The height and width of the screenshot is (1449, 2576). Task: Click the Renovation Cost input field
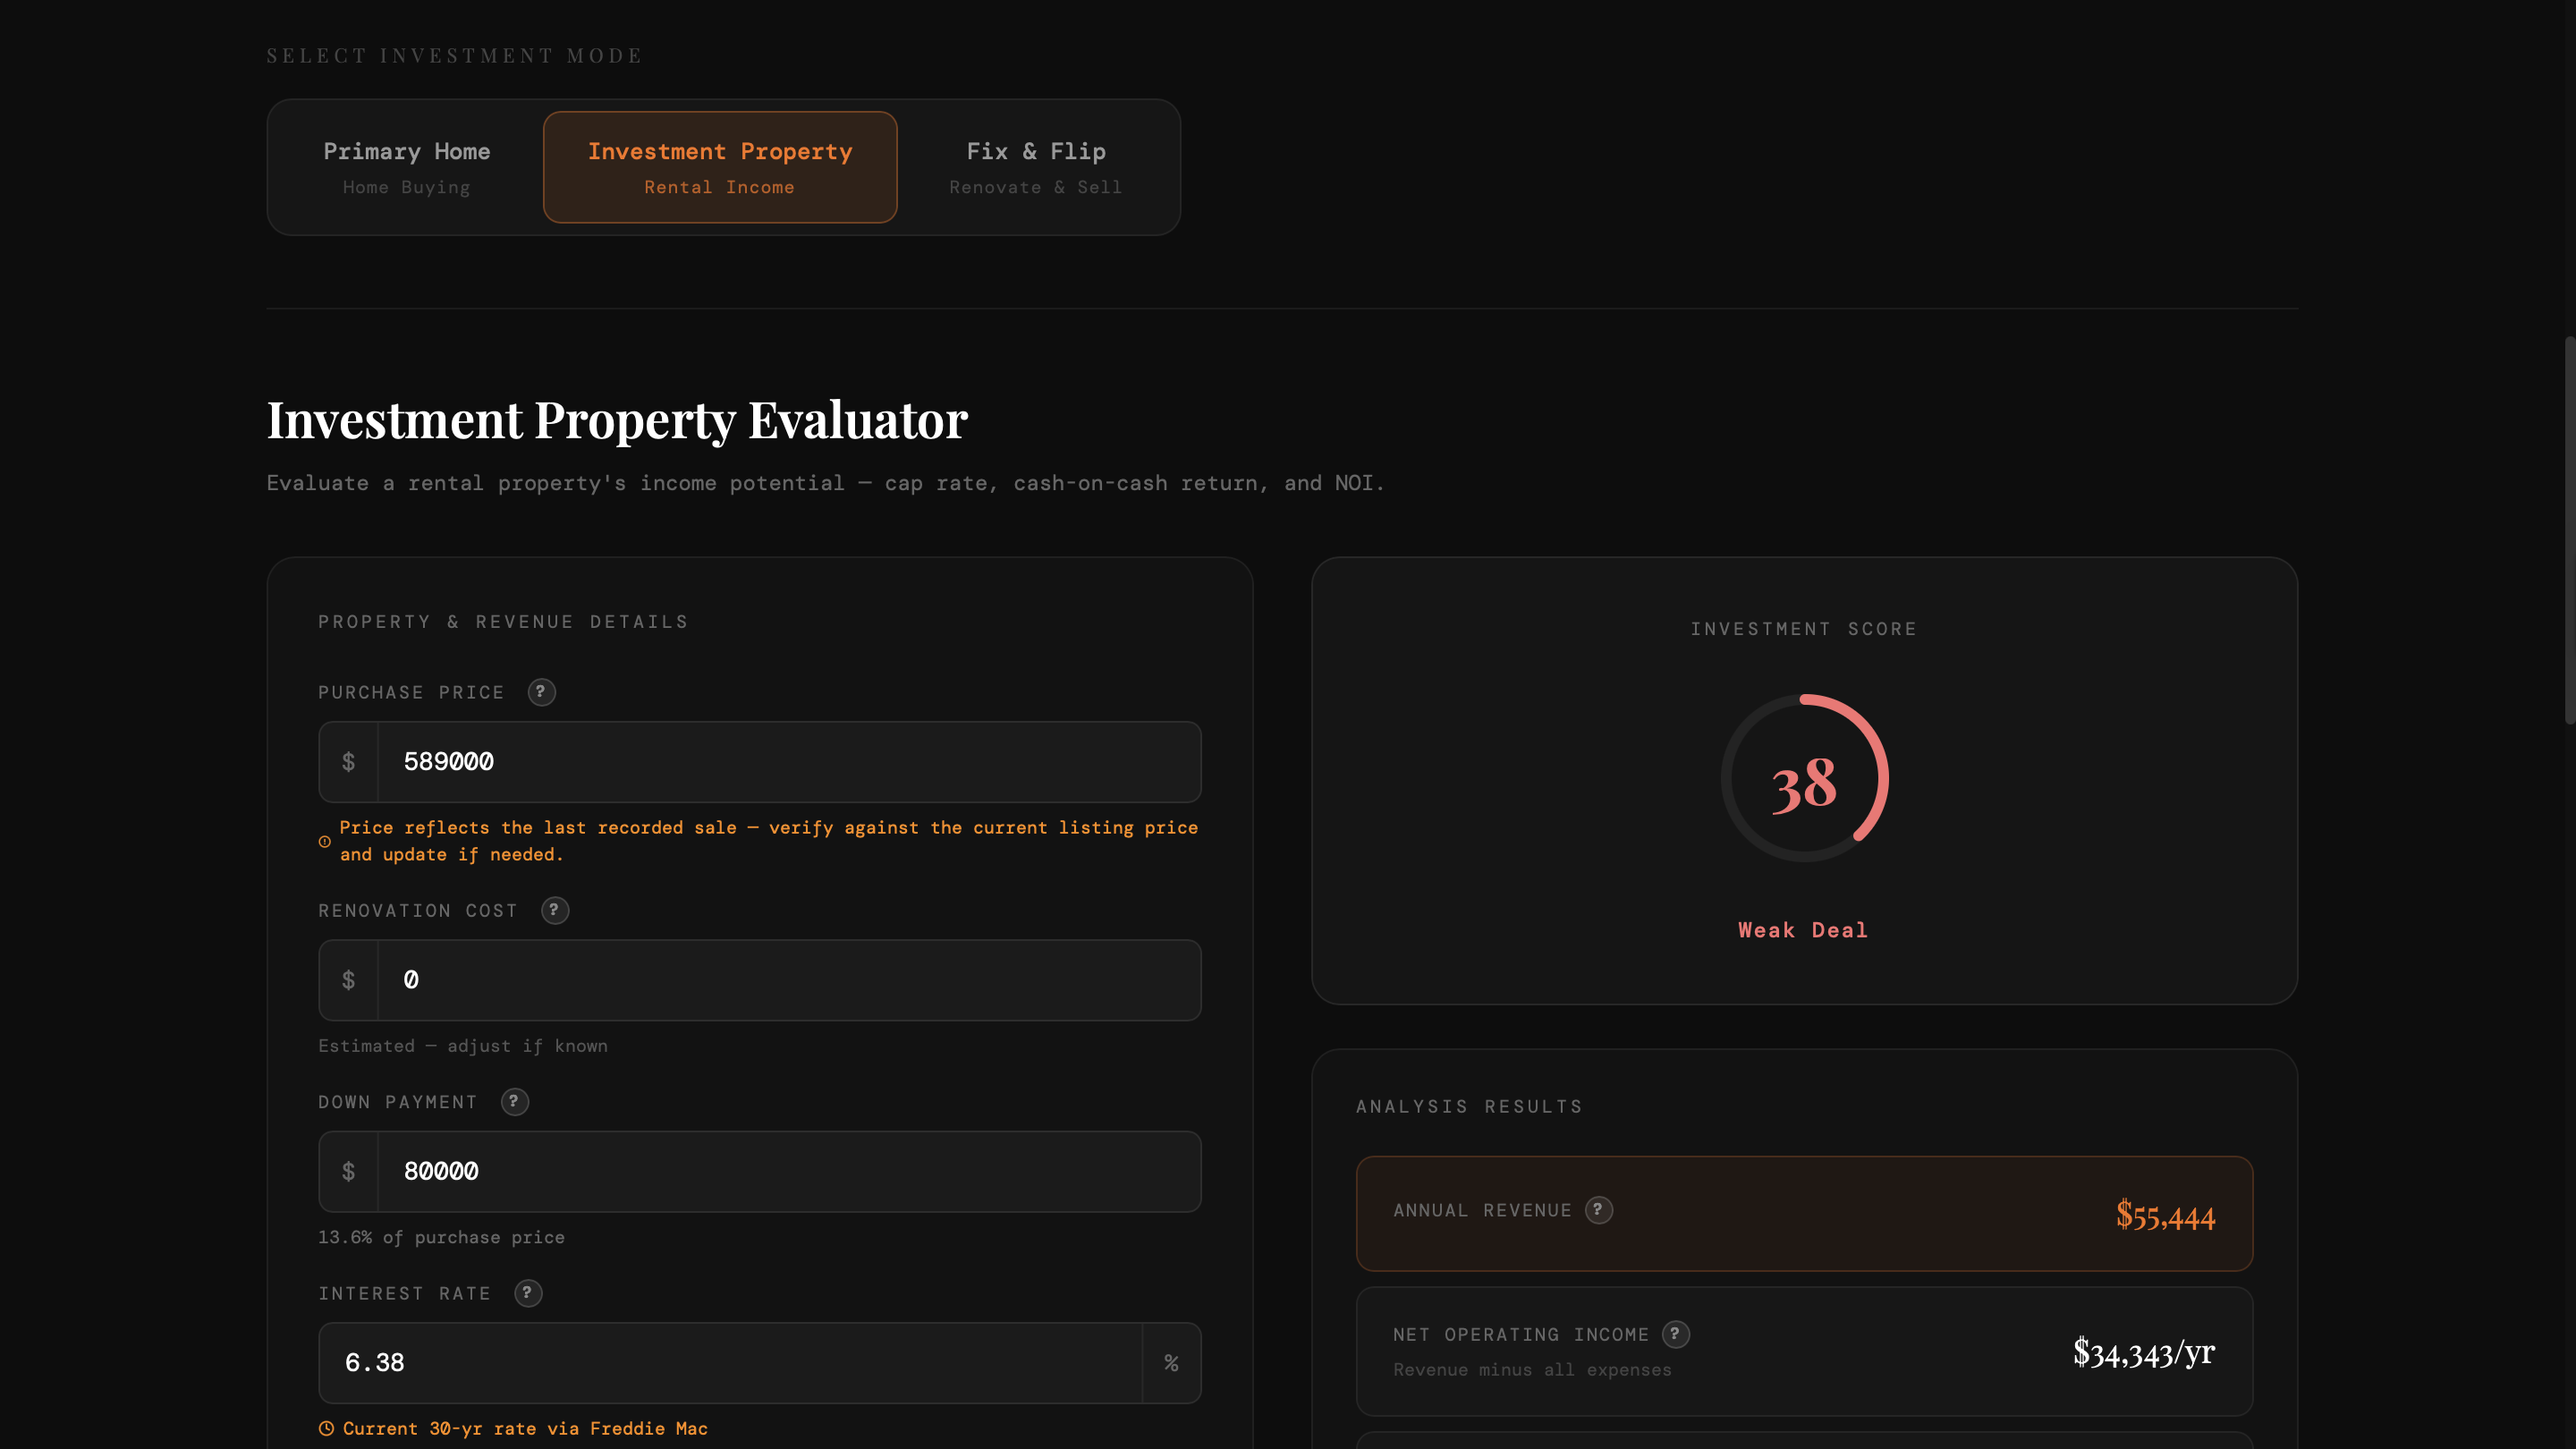[x=788, y=980]
